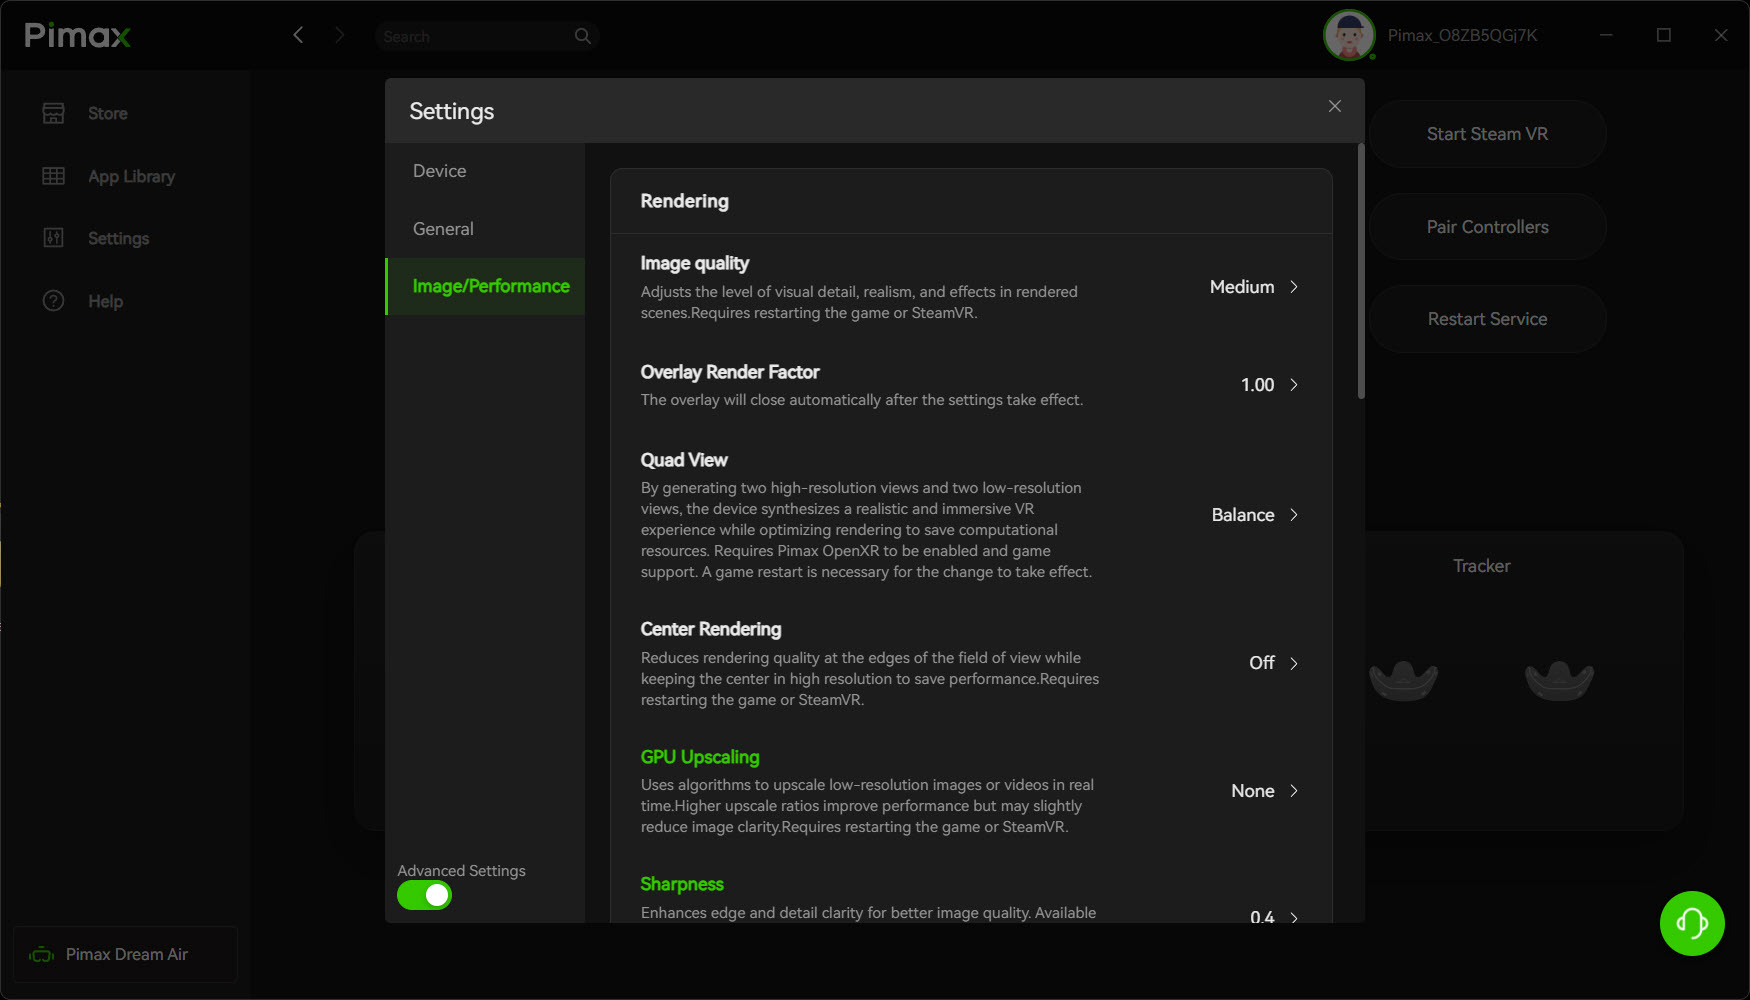1750x1000 pixels.
Task: Adjust Overlay Render Factor value 1.00
Action: (1270, 385)
